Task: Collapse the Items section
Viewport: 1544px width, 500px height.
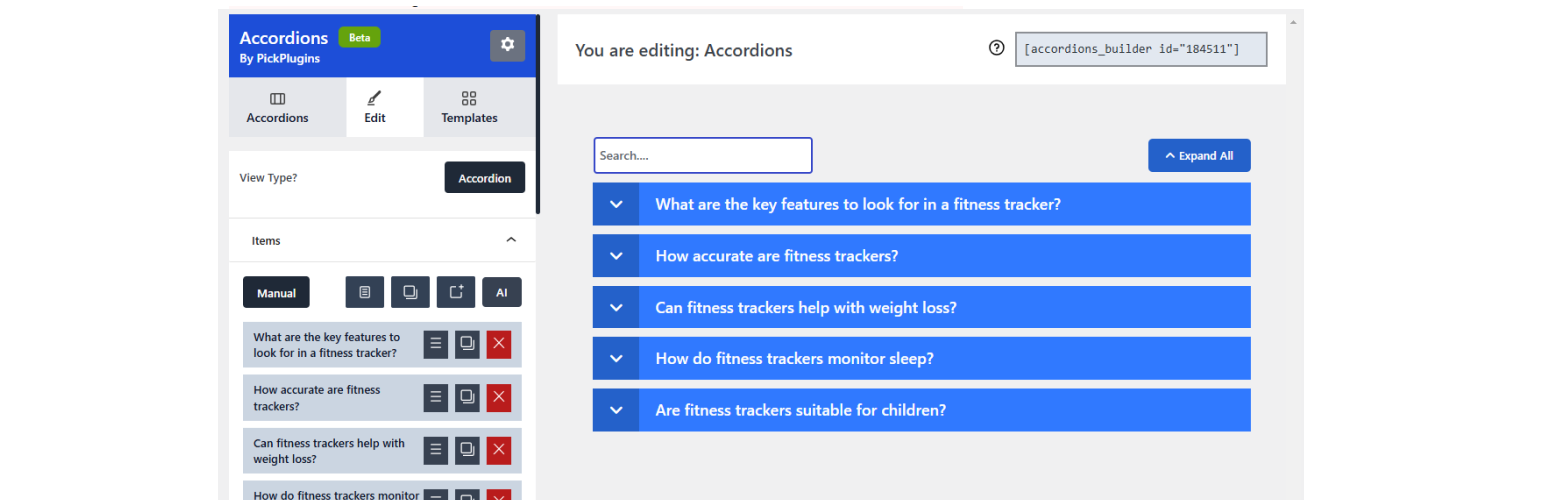Action: click(x=511, y=240)
